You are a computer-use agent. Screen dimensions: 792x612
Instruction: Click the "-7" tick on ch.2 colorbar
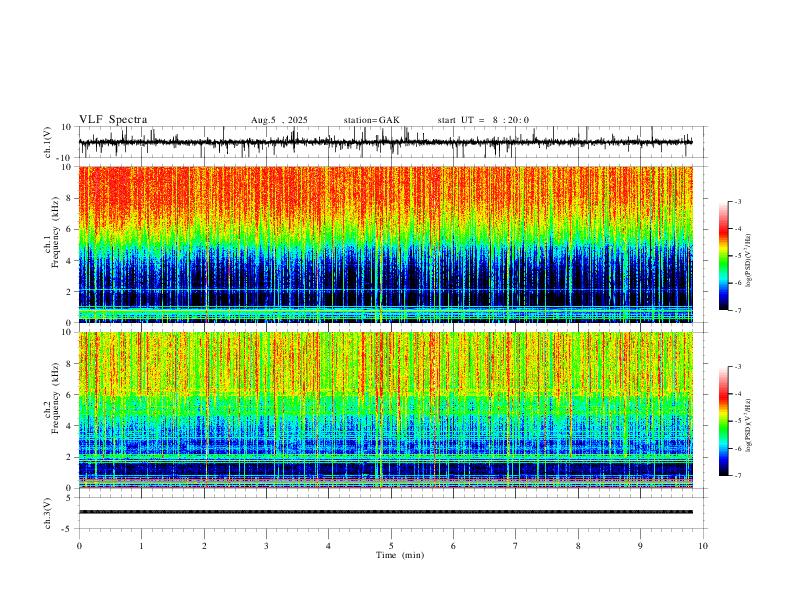(x=737, y=475)
